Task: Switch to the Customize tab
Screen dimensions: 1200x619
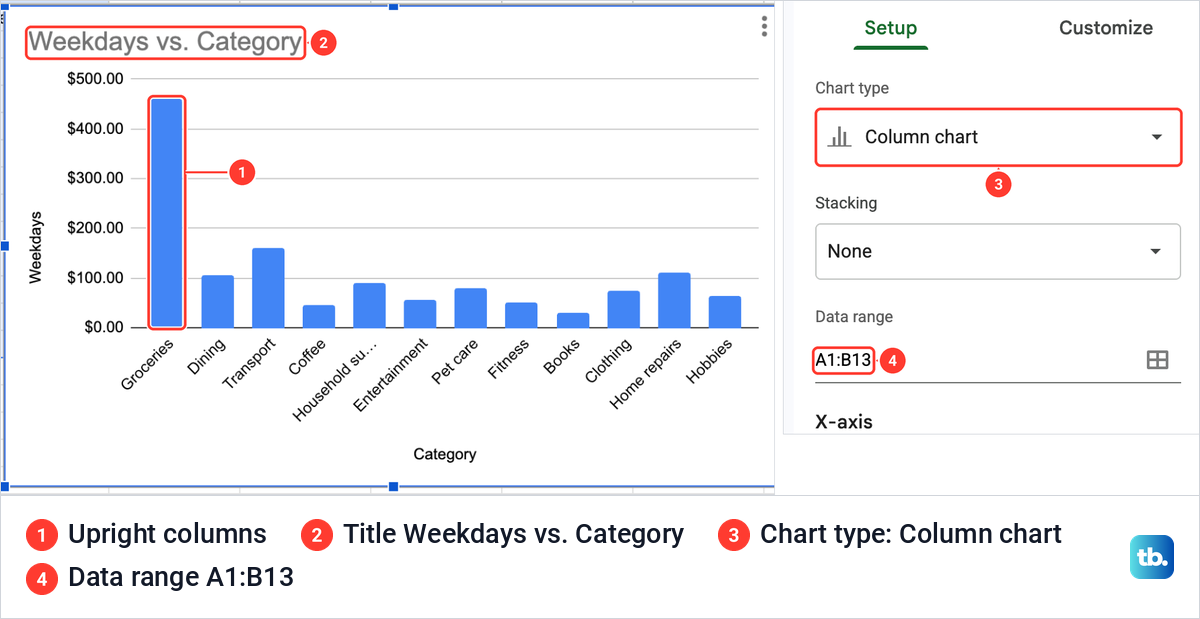Action: [1106, 28]
